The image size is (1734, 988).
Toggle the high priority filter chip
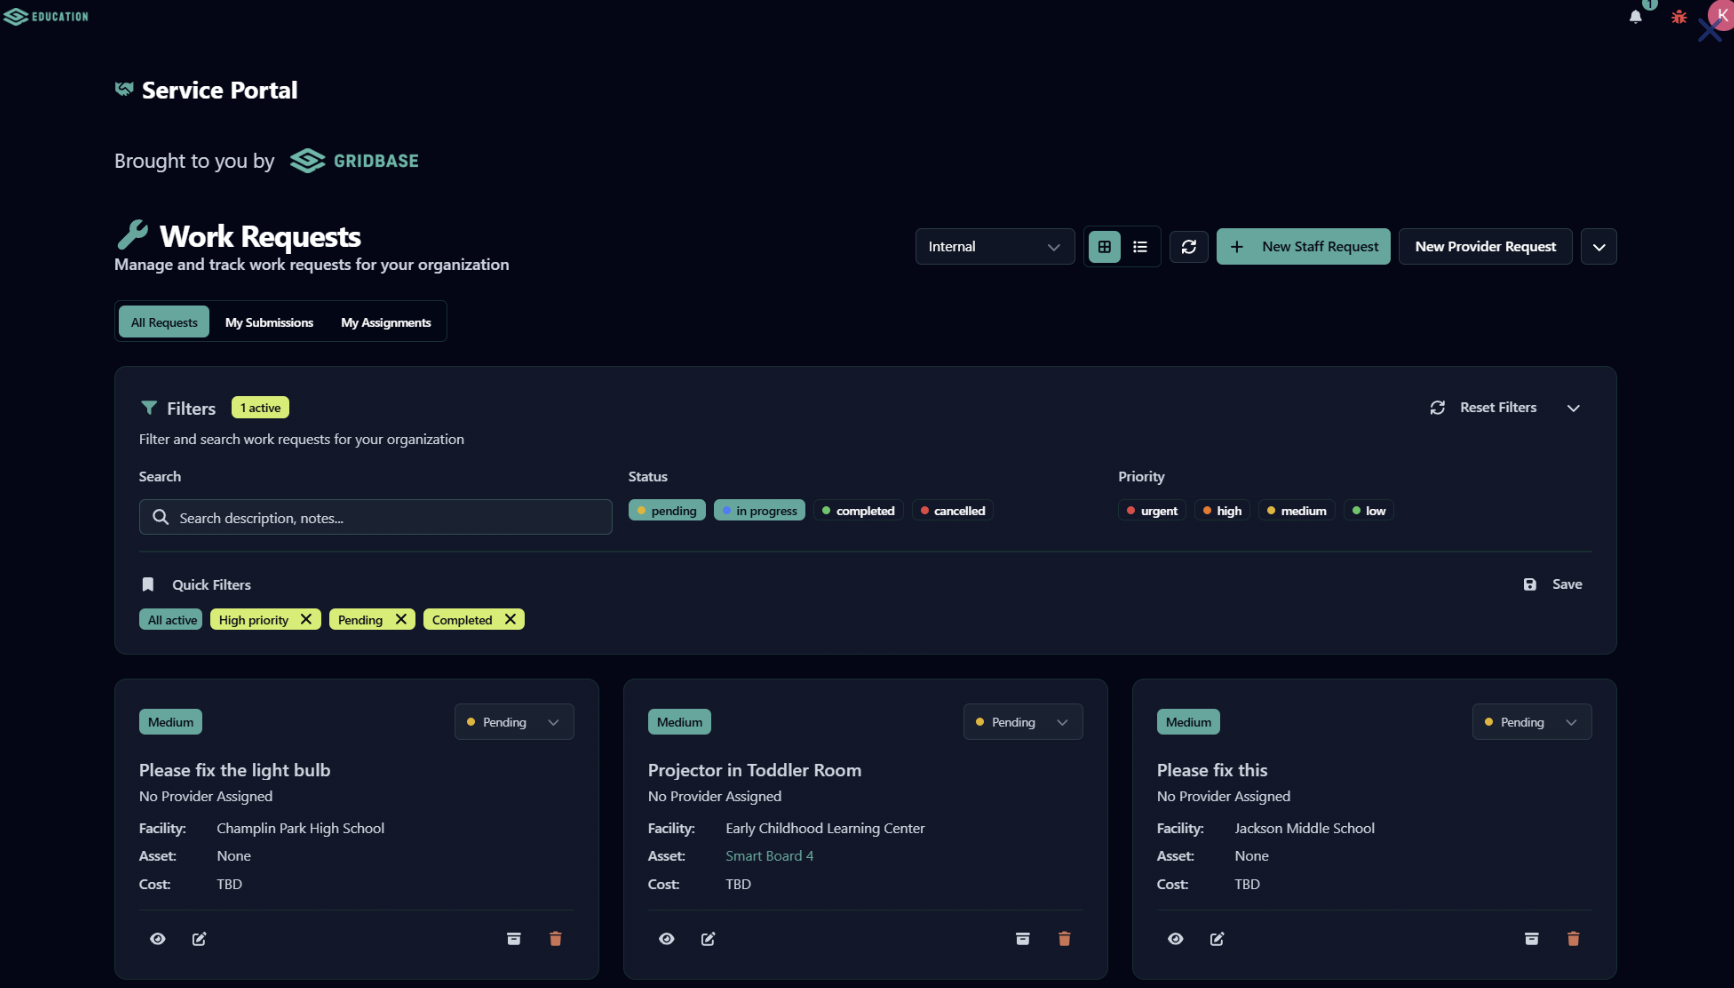(1222, 511)
